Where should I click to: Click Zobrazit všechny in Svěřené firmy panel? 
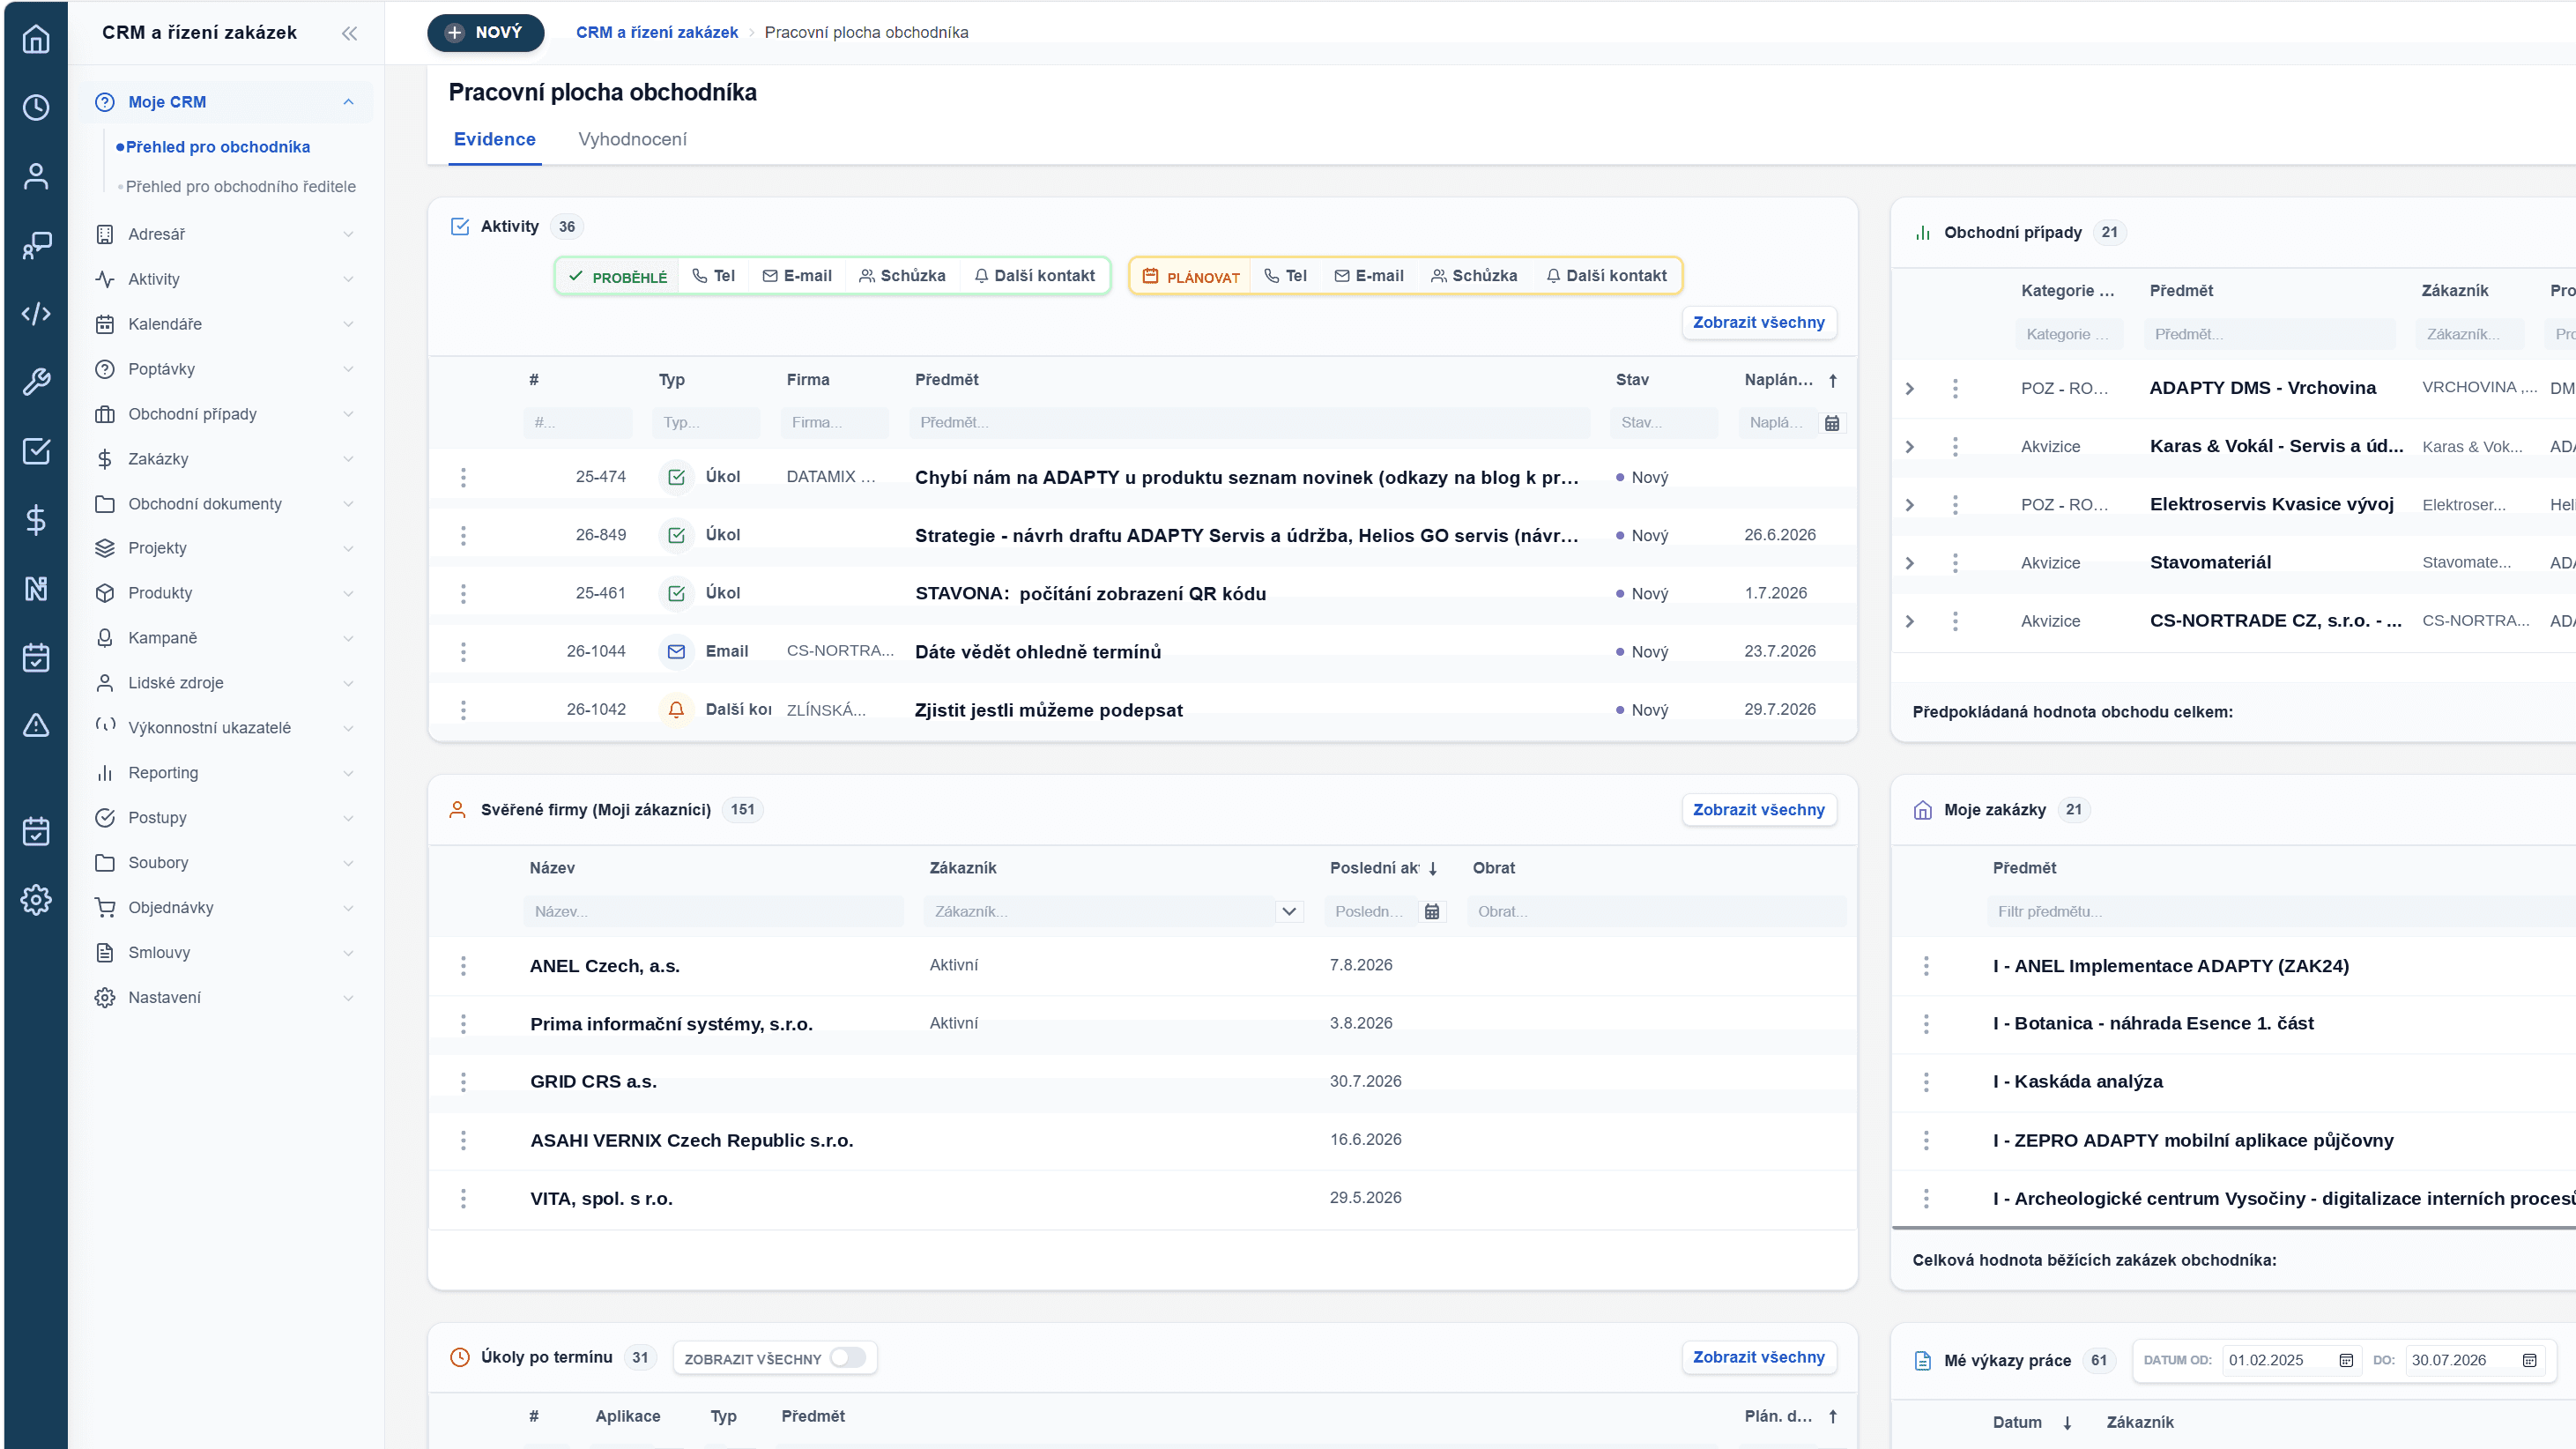point(1758,810)
